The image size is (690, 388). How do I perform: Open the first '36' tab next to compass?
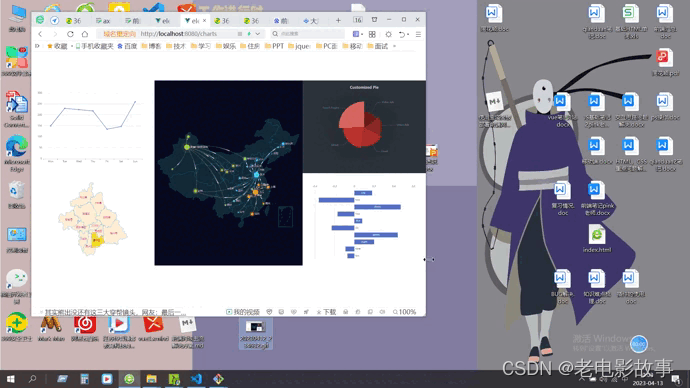tap(73, 21)
